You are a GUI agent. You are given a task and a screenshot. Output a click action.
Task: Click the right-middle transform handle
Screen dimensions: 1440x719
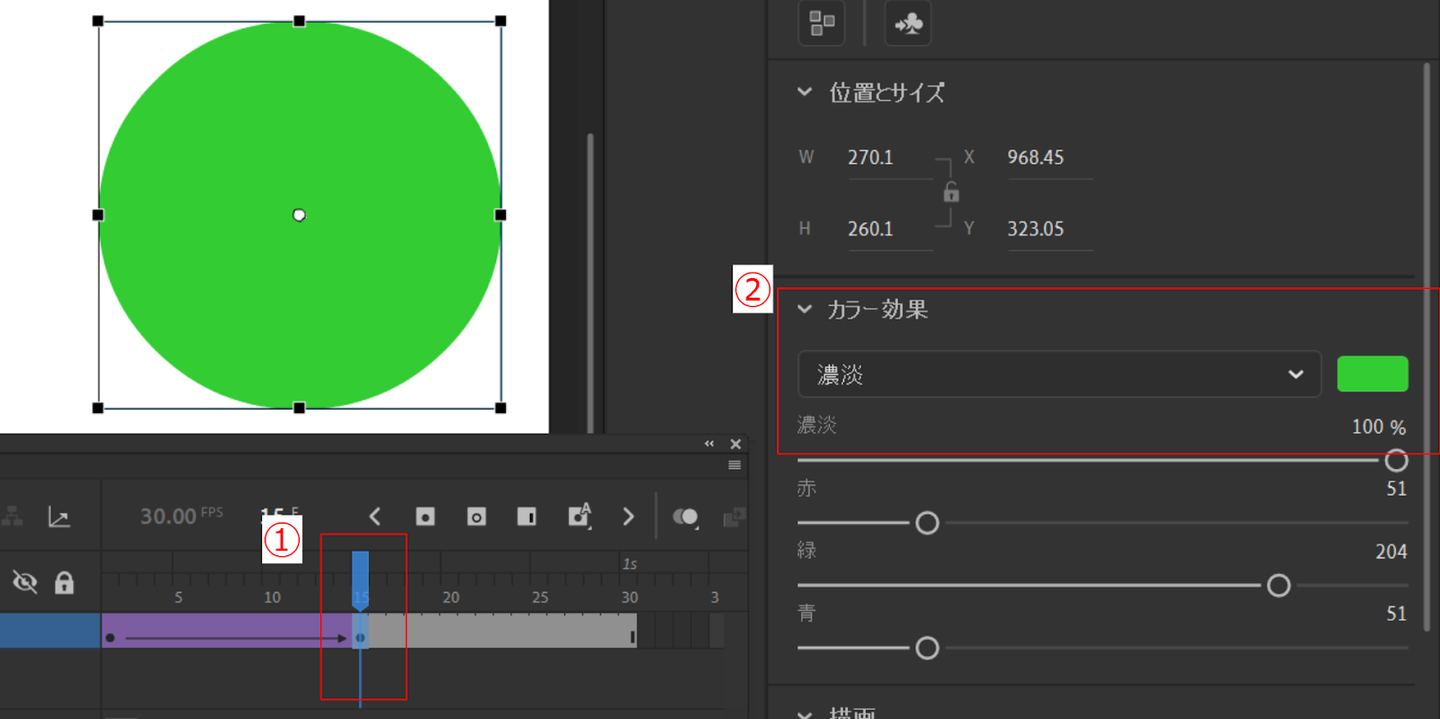501,215
